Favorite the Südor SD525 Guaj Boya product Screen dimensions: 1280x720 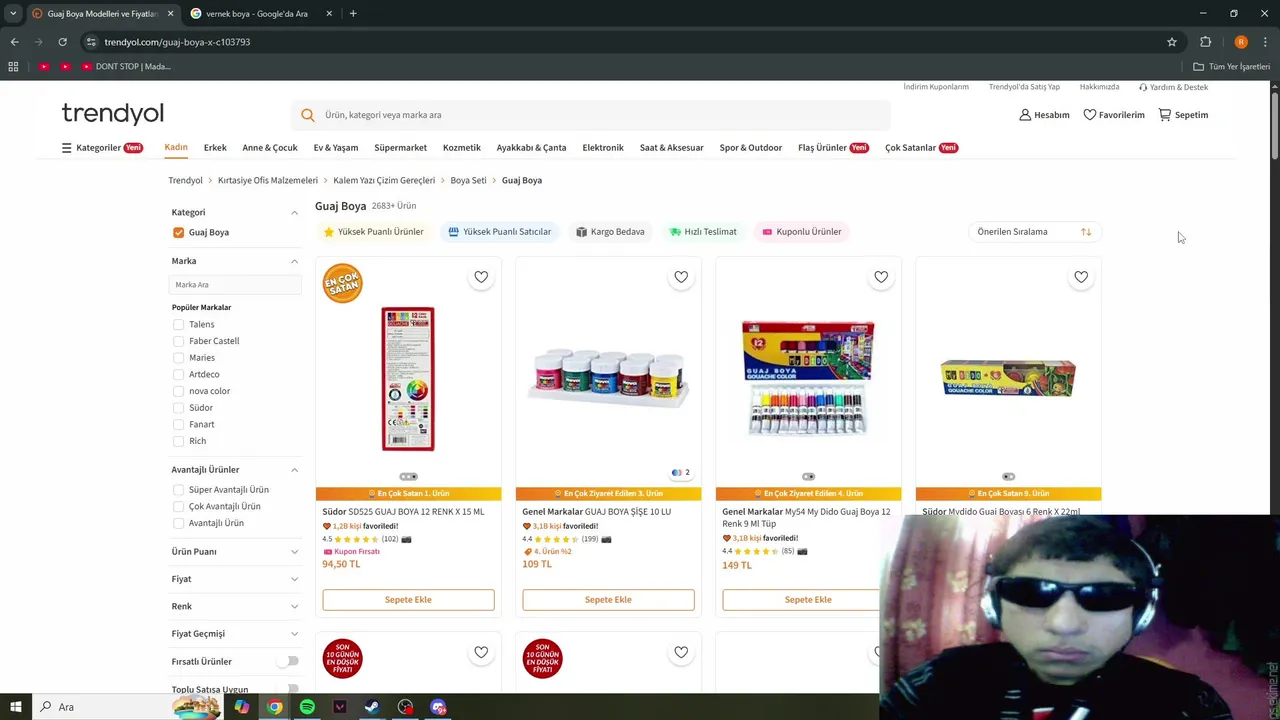click(481, 277)
